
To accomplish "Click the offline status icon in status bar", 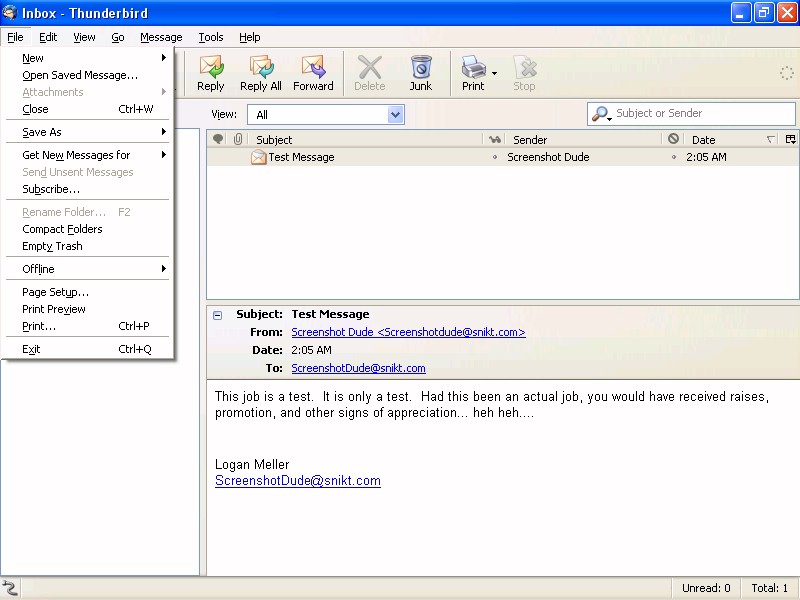I will coord(10,588).
